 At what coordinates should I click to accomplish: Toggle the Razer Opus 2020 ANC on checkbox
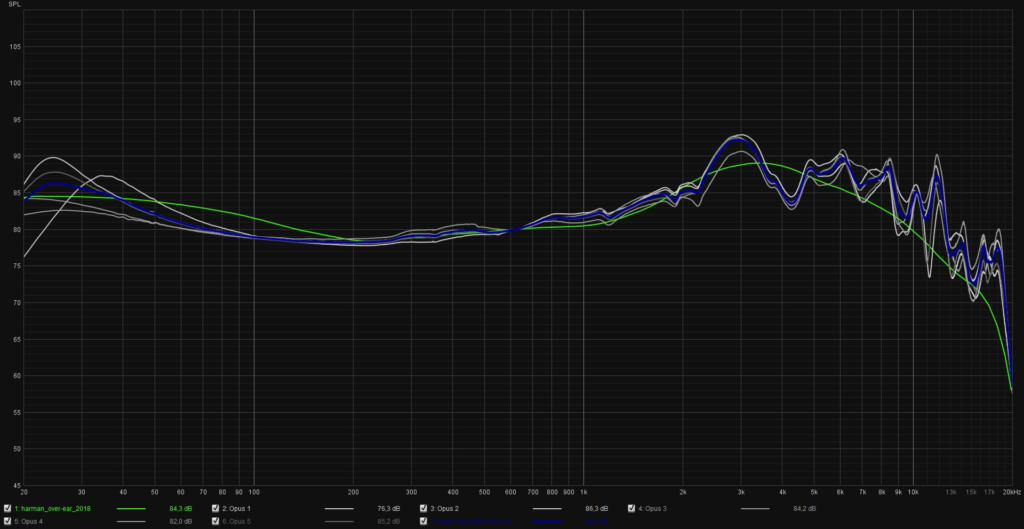point(423,521)
